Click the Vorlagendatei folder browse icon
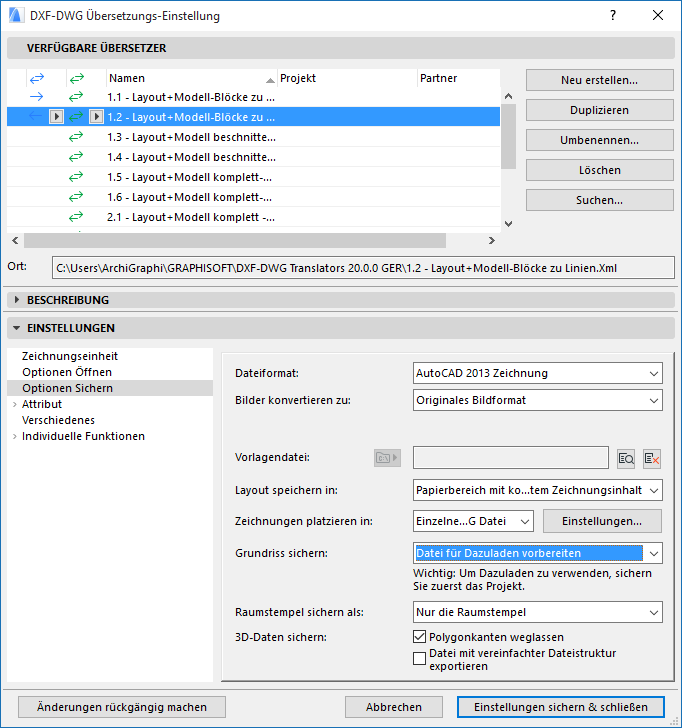The image size is (682, 728). pos(387,458)
